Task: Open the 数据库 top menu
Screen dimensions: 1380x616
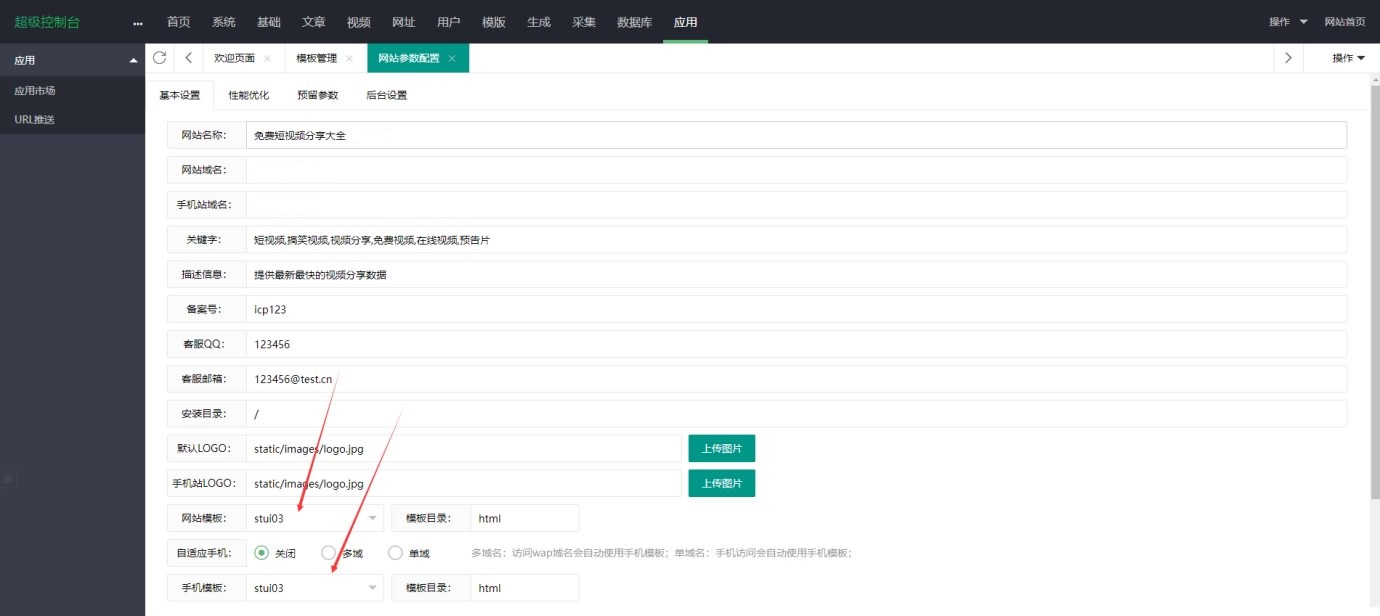Action: tap(635, 22)
